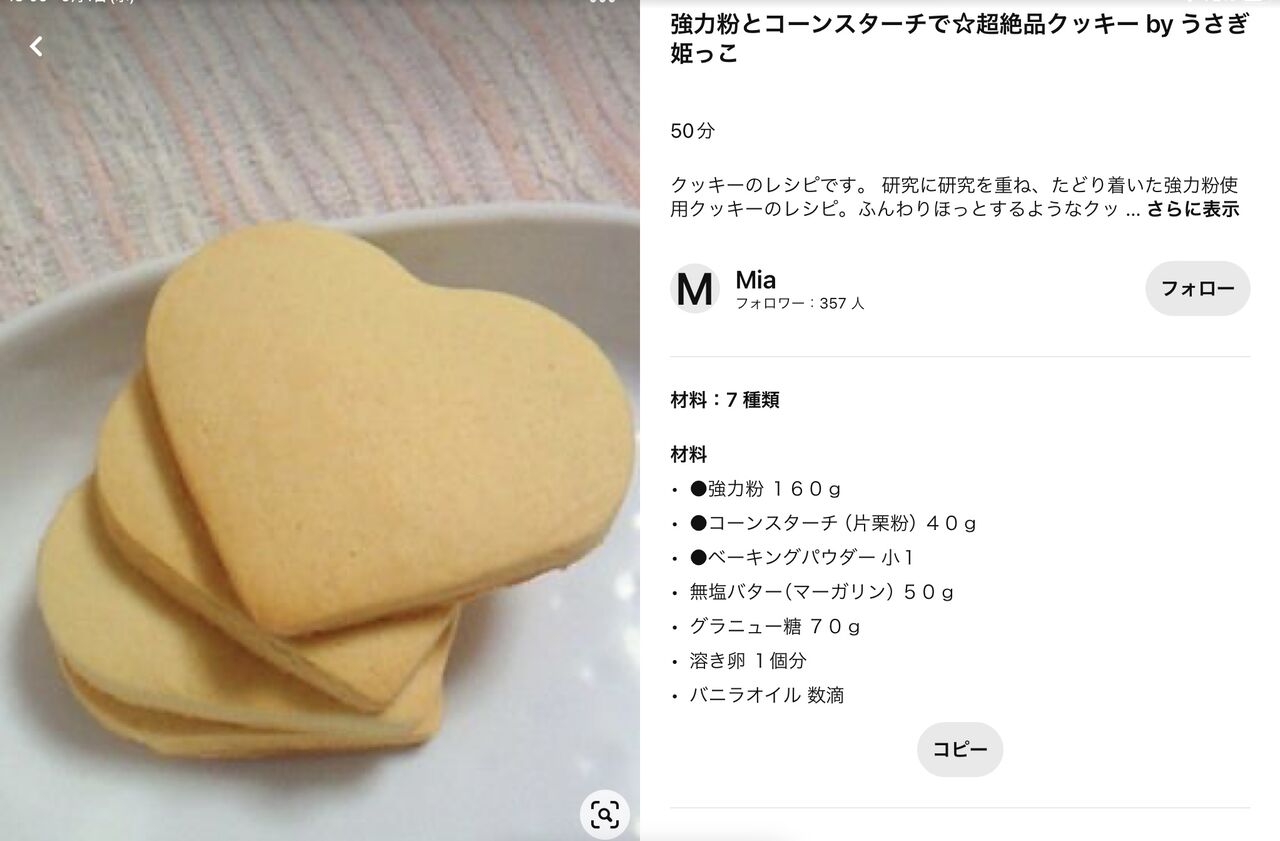Viewport: 1280px width, 841px height.
Task: Click the 材料：7種類 heading
Action: tap(725, 400)
